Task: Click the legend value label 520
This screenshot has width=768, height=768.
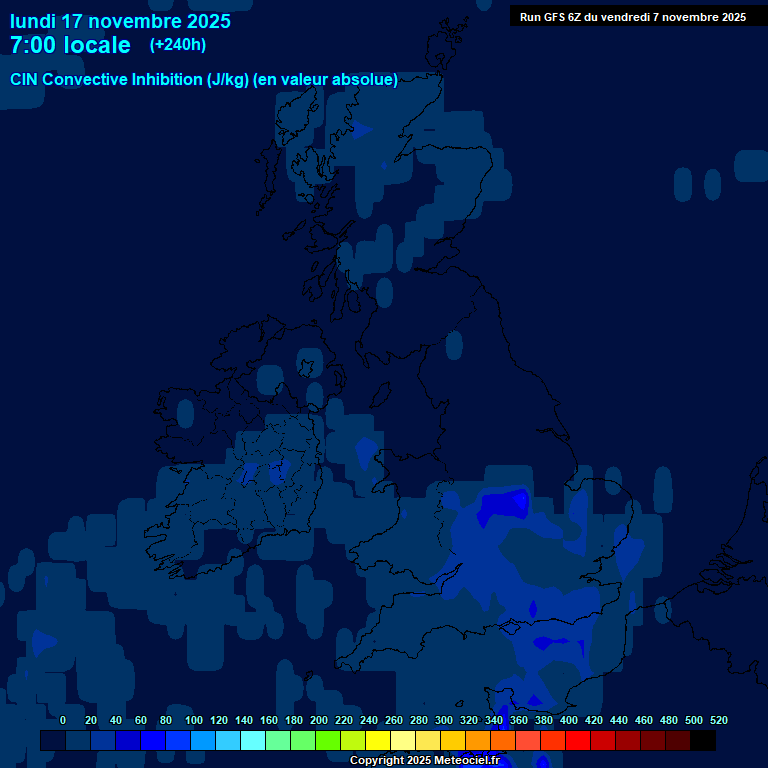Action: pyautogui.click(x=718, y=720)
